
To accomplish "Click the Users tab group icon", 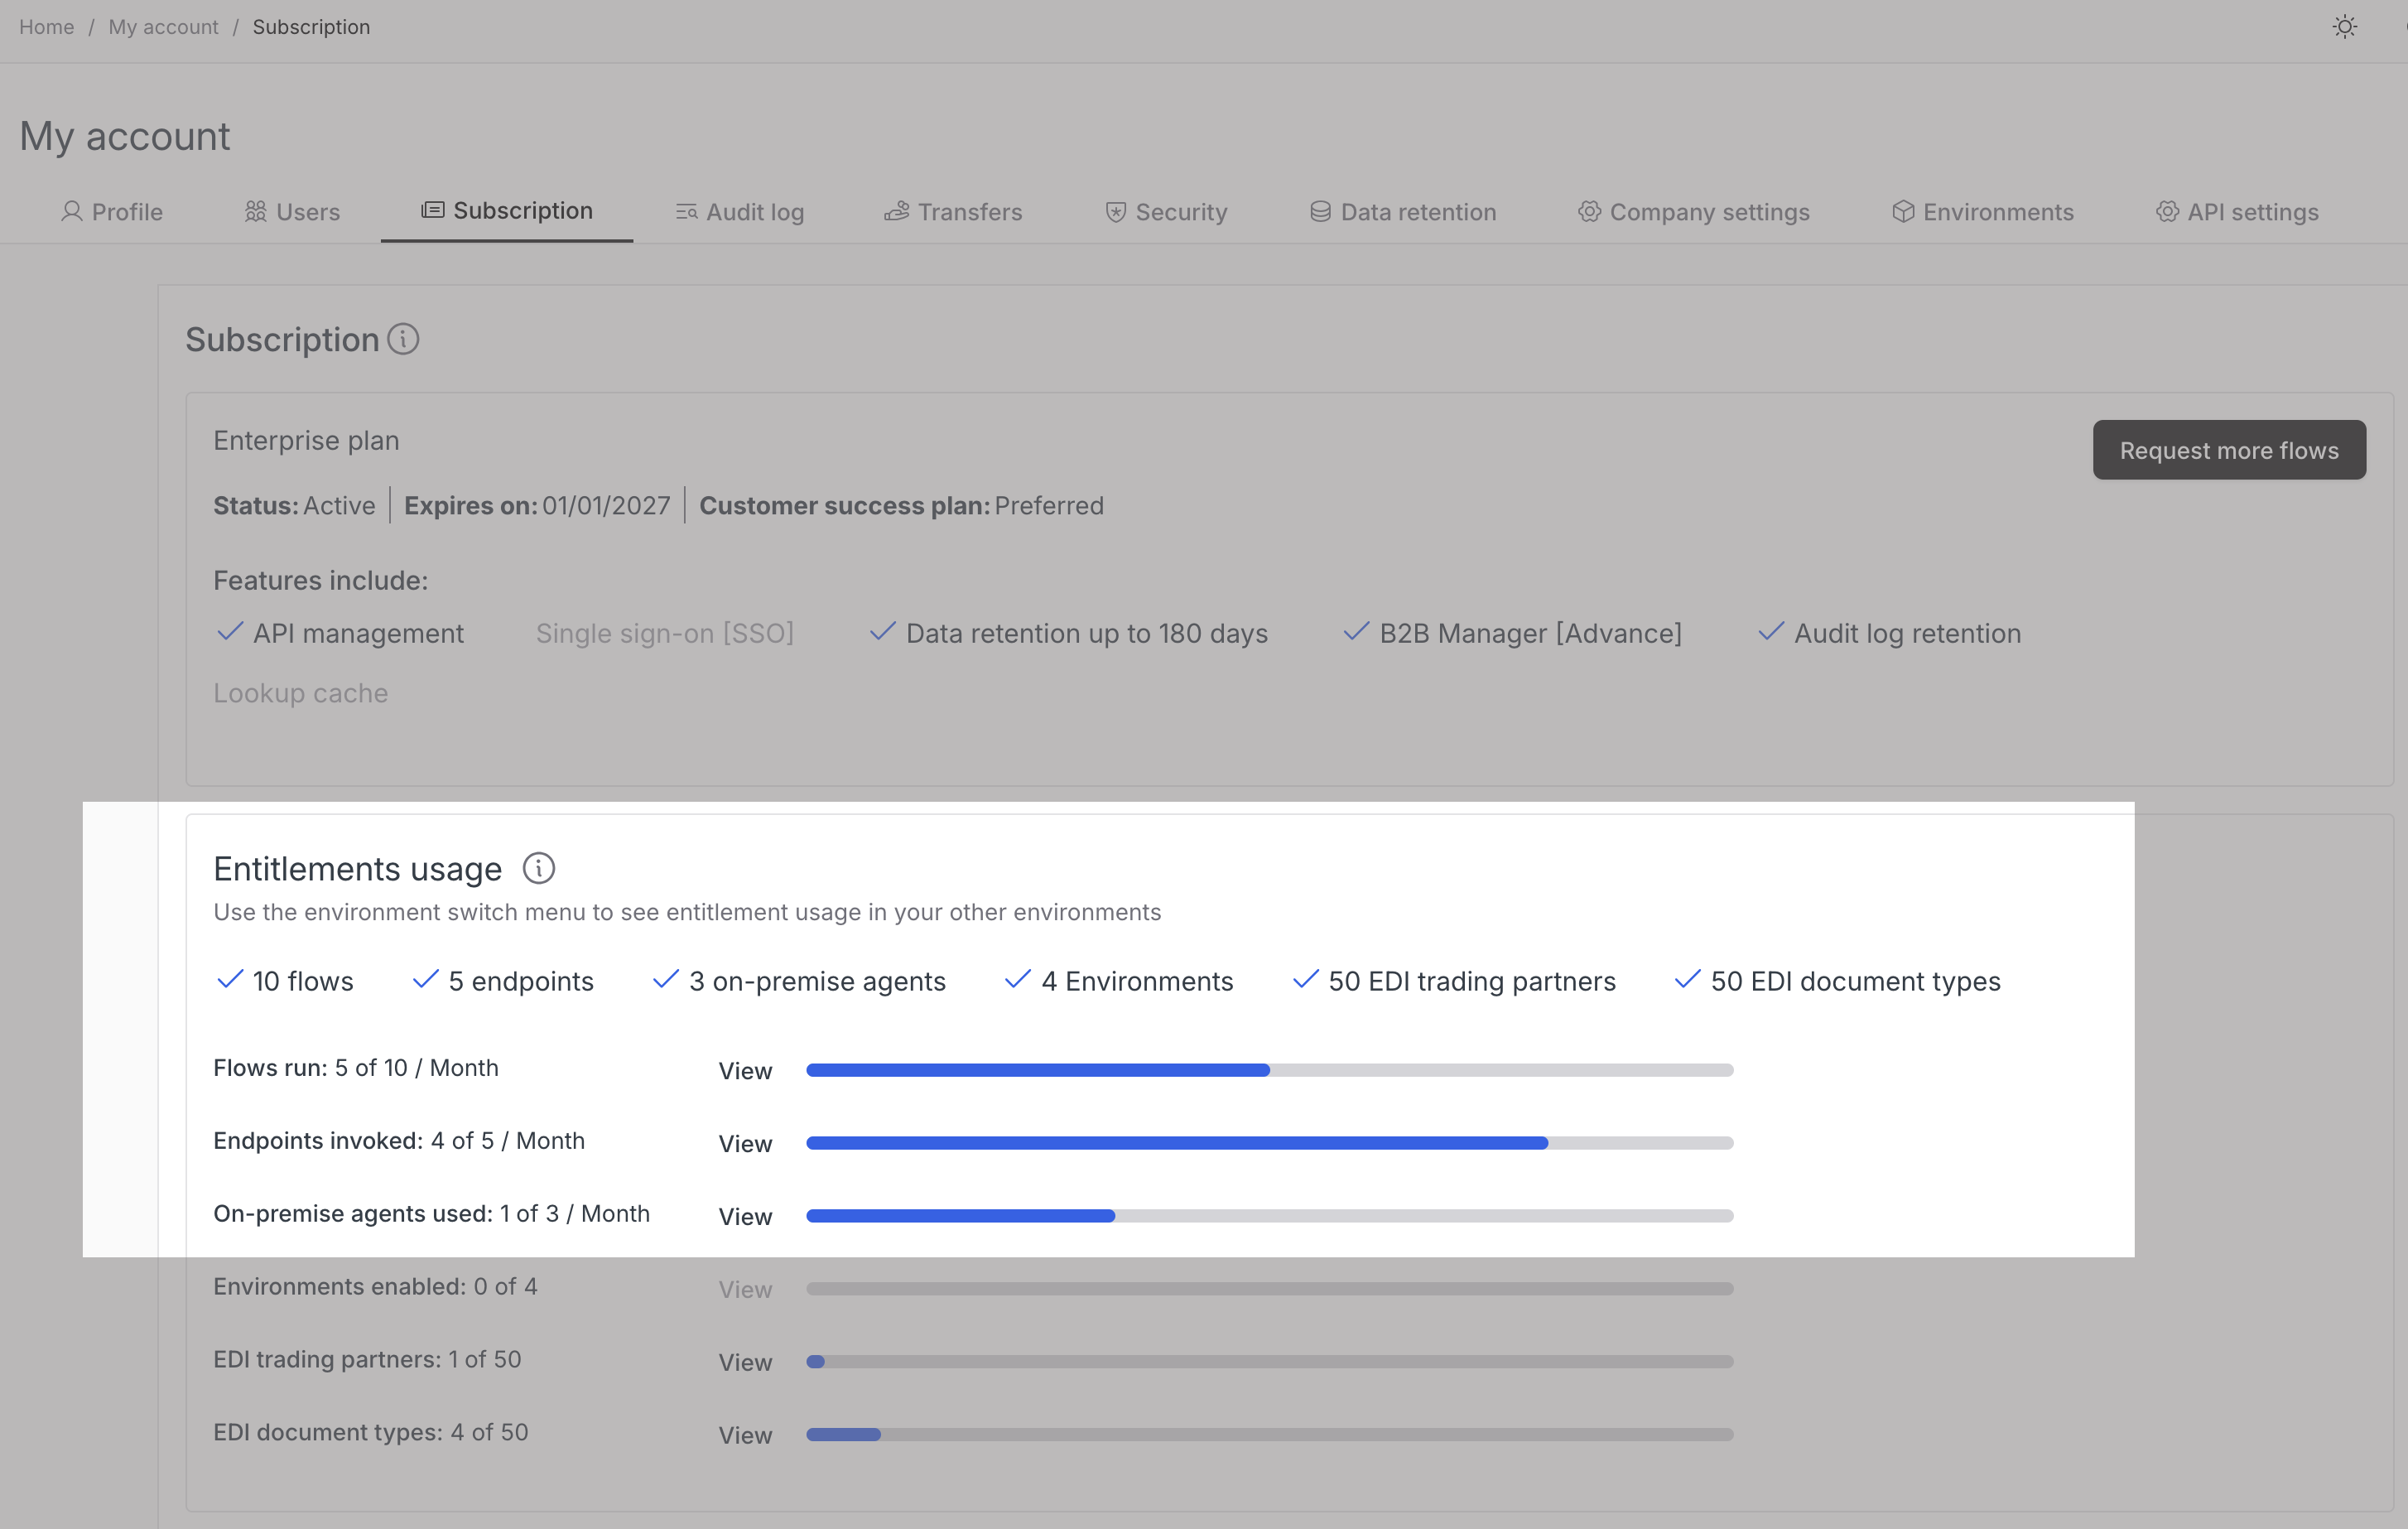I will tap(256, 212).
